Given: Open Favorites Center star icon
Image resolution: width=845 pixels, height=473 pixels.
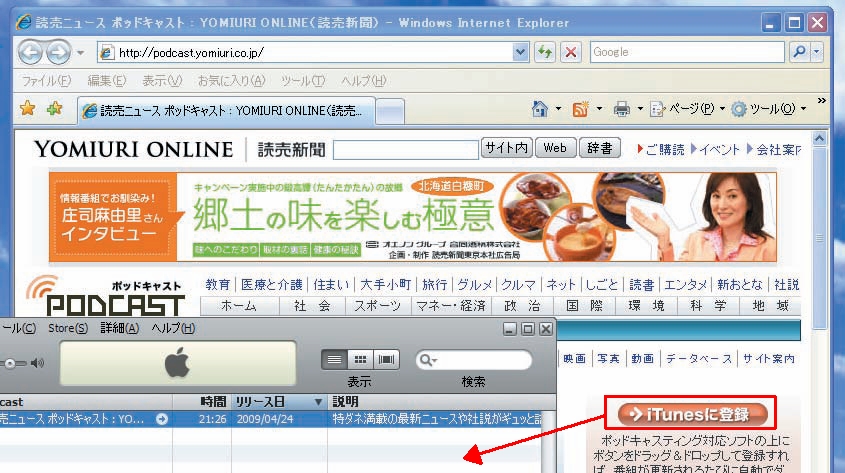Looking at the screenshot, I should 27,109.
